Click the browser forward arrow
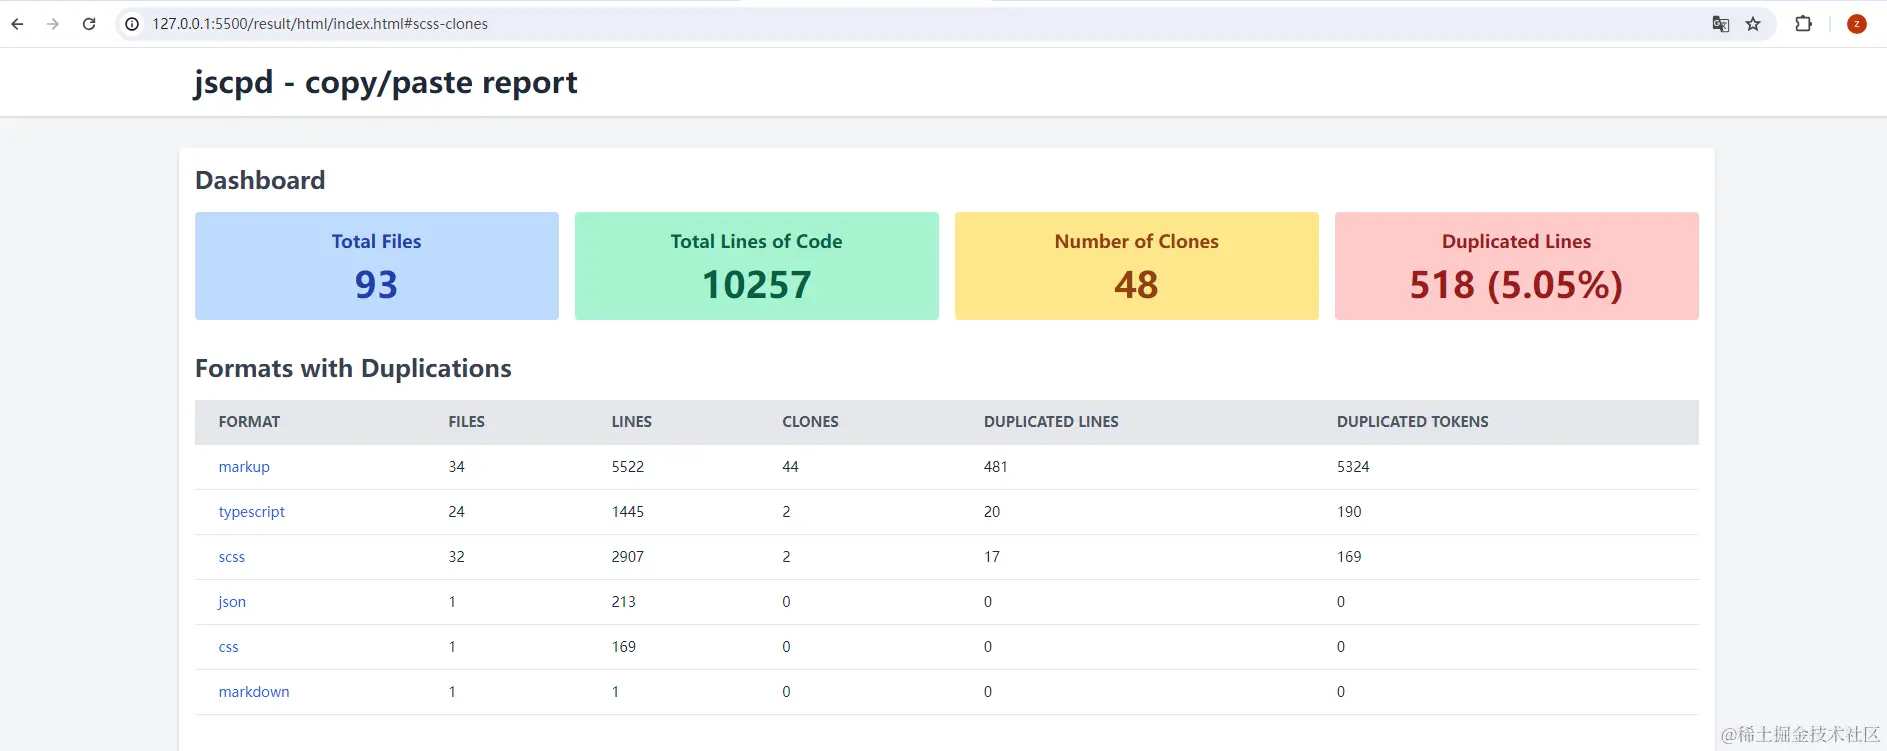The width and height of the screenshot is (1887, 751). click(x=53, y=24)
